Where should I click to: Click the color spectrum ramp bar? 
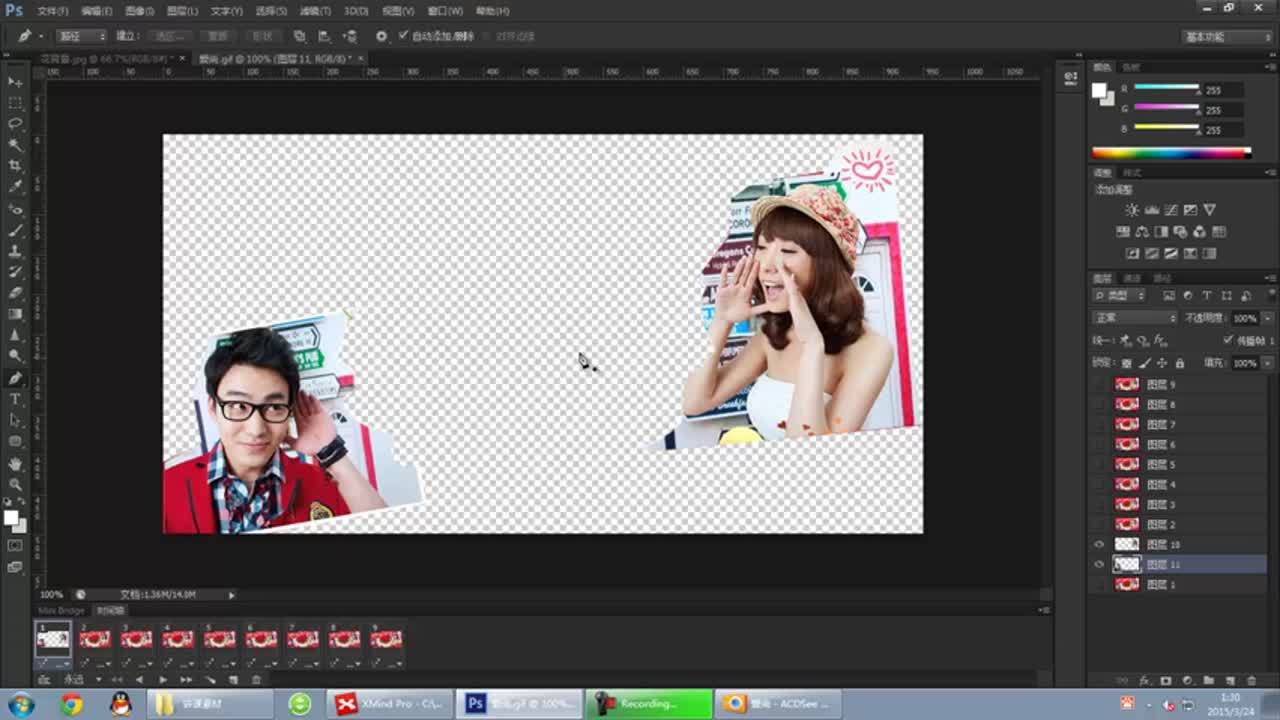(1171, 153)
